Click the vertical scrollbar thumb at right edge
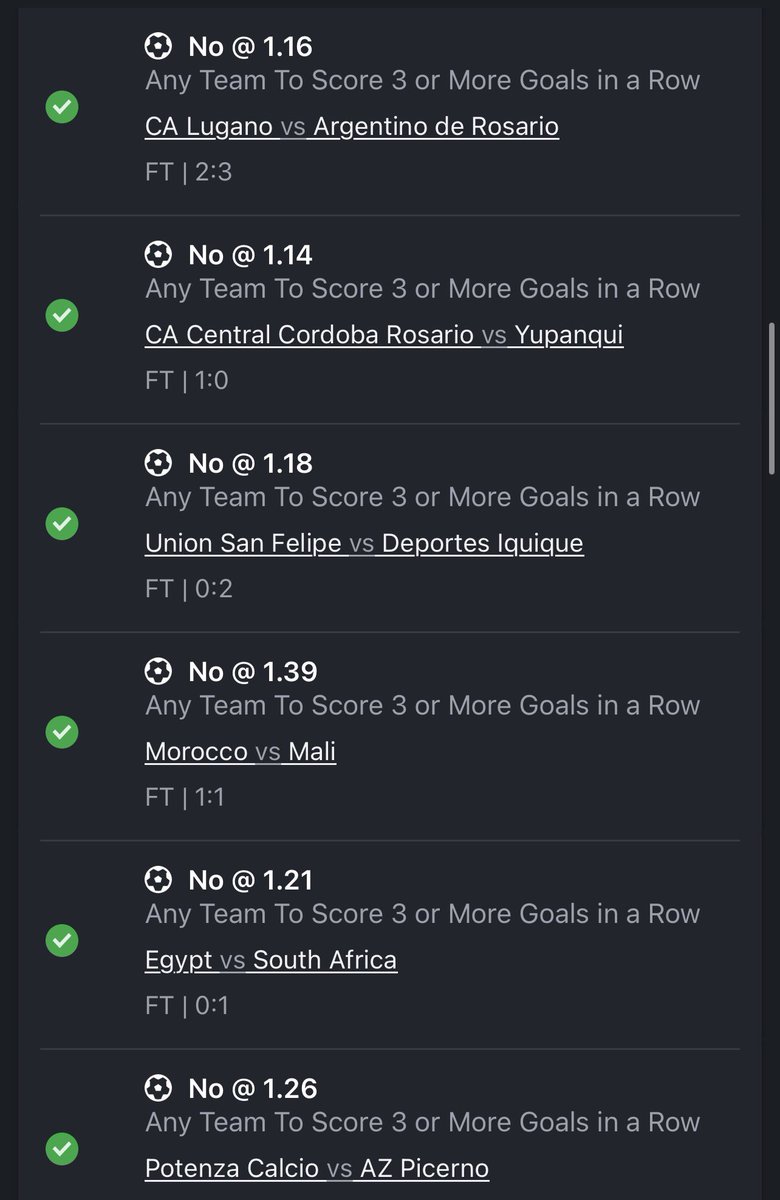 point(771,398)
